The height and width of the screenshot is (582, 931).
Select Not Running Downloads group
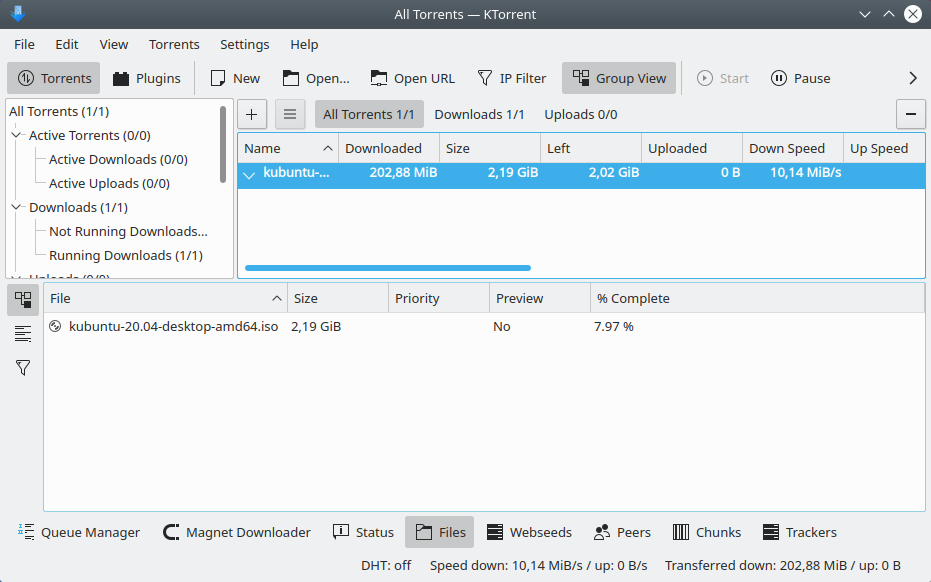[128, 232]
